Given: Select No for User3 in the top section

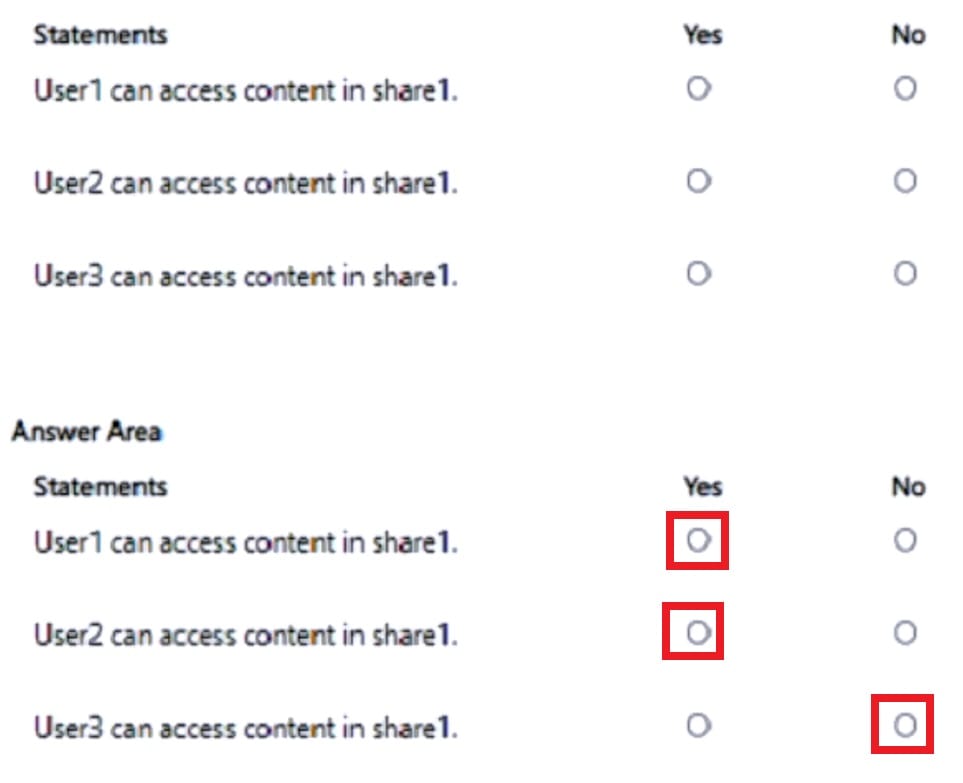Looking at the screenshot, I should 904,273.
